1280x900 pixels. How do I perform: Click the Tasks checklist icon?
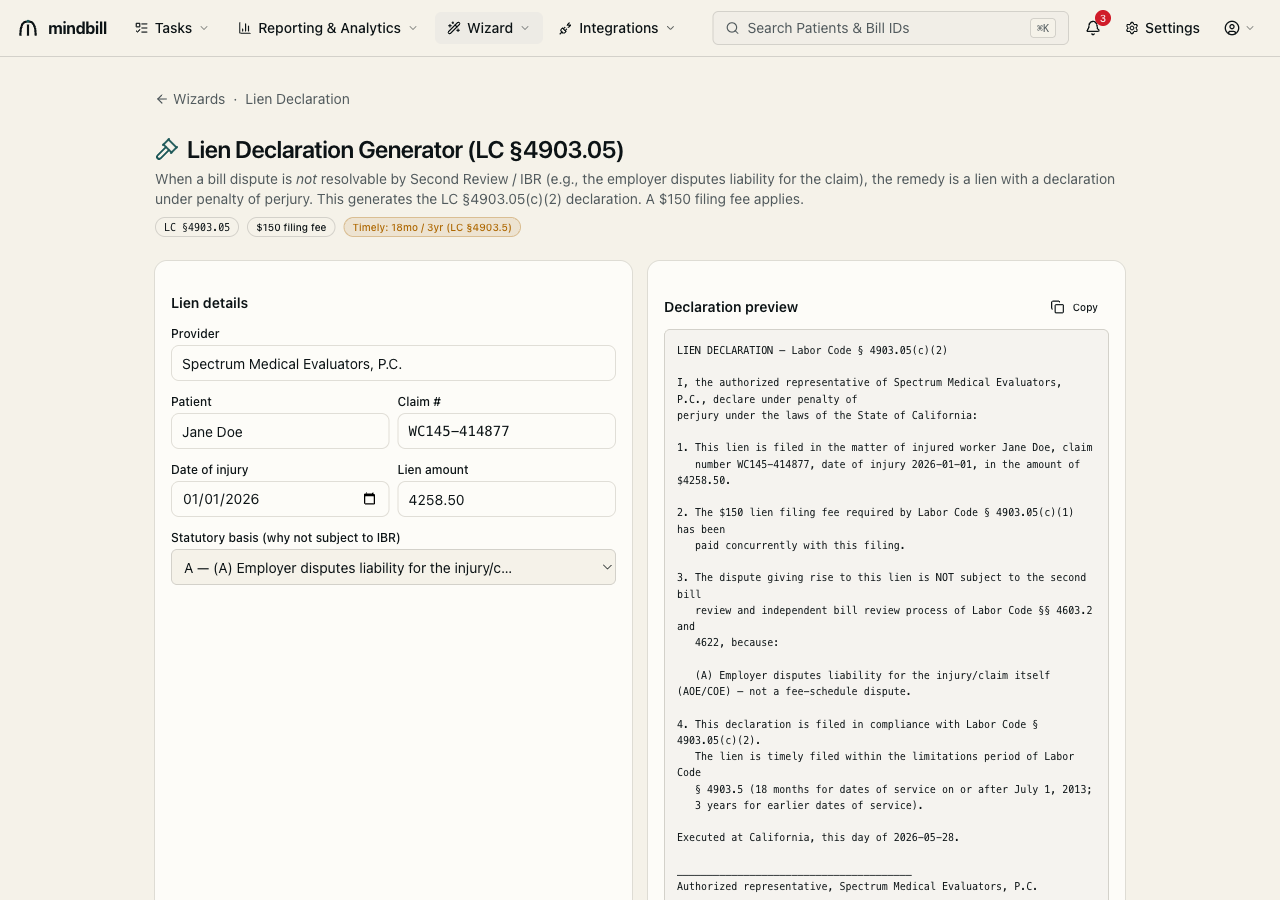141,28
